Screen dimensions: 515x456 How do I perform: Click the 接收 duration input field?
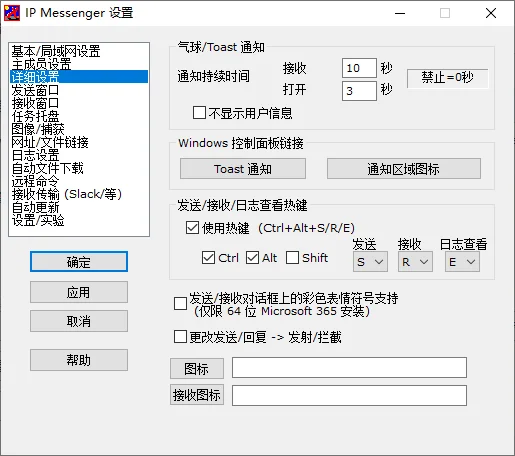pyautogui.click(x=359, y=68)
